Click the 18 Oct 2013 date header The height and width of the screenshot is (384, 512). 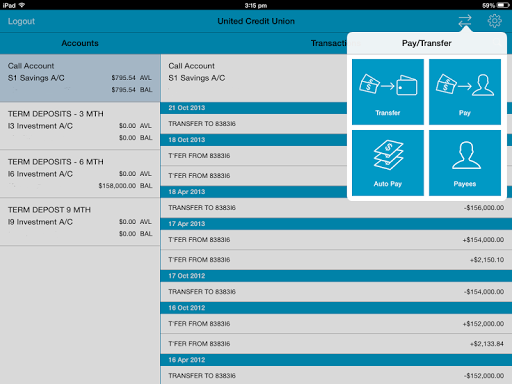point(254,140)
